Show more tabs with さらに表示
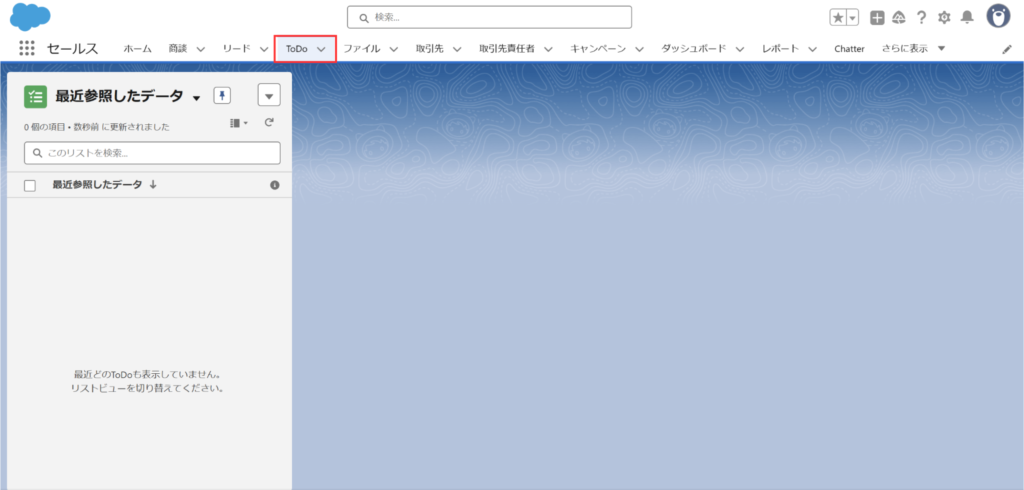1024x490 pixels. (x=913, y=48)
